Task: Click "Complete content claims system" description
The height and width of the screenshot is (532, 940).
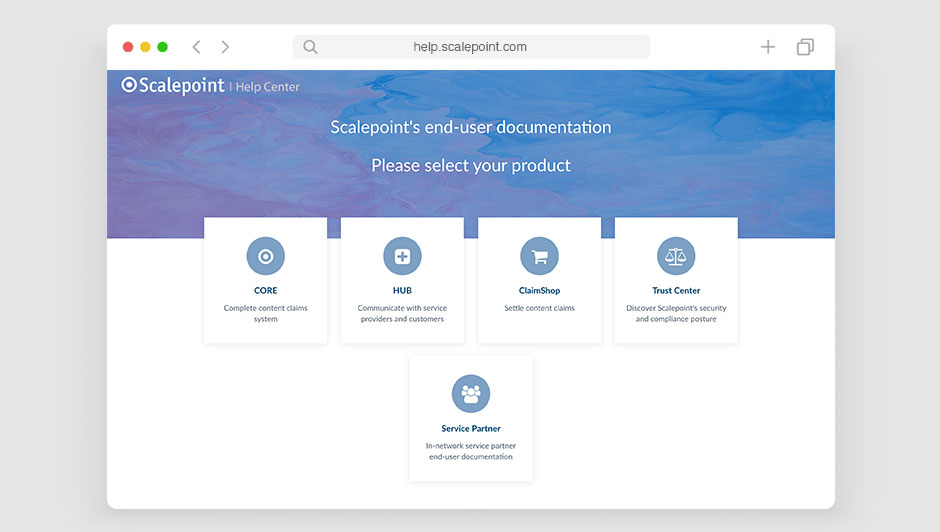Action: (x=265, y=313)
